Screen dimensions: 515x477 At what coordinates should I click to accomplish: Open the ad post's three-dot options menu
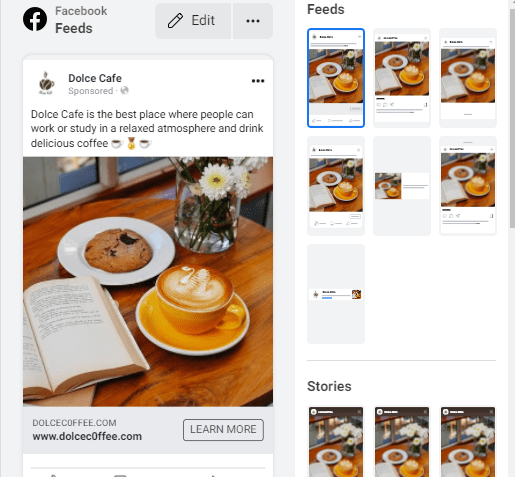coord(258,81)
